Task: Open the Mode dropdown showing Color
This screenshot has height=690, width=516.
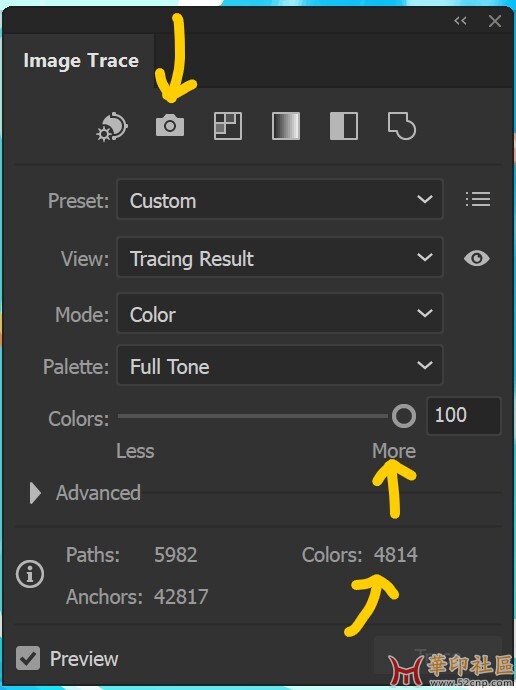Action: click(280, 313)
